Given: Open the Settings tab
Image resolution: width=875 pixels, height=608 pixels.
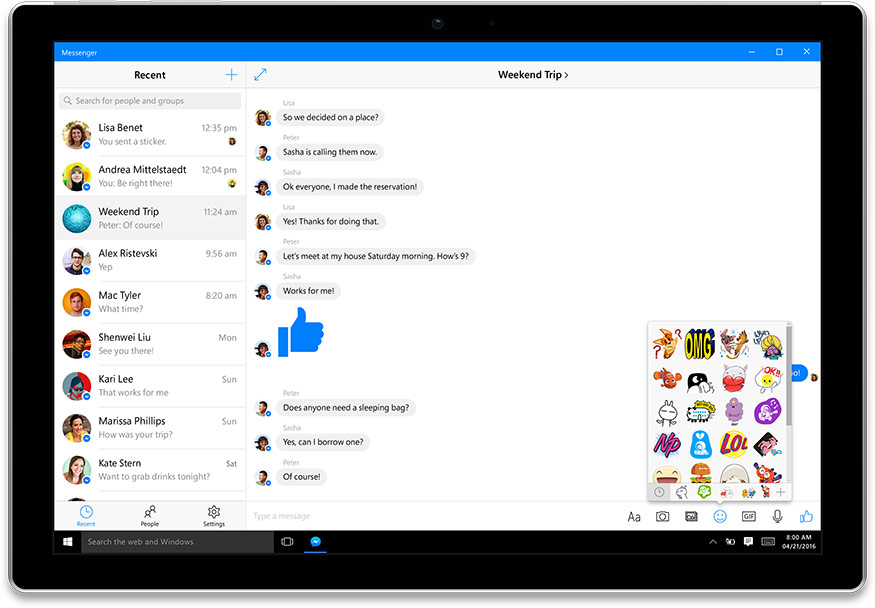Looking at the screenshot, I should (214, 515).
